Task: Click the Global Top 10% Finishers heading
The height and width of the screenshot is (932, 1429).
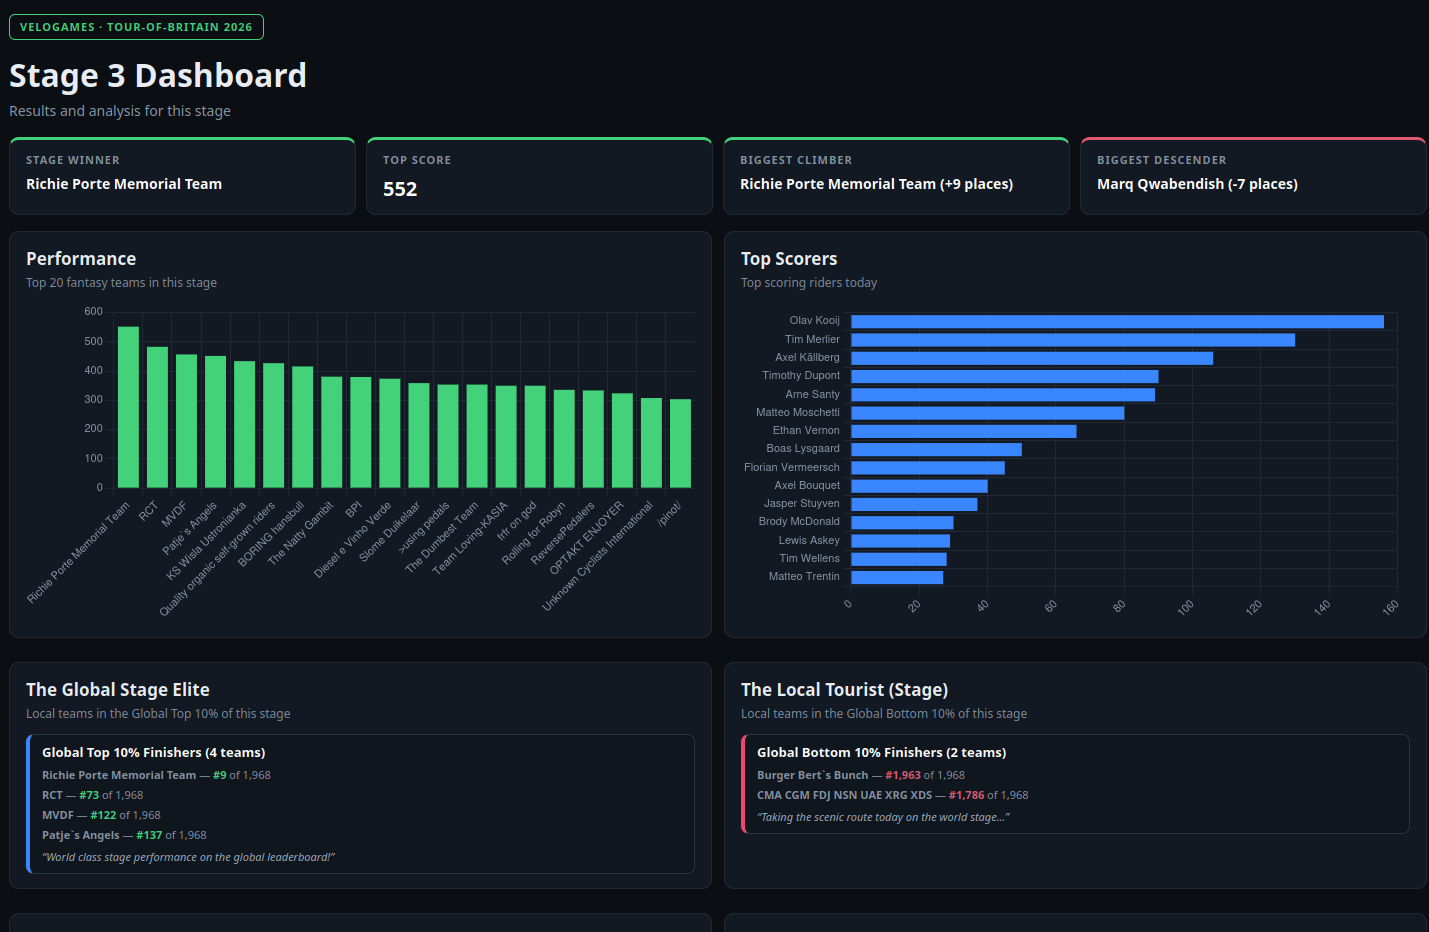Action: pyautogui.click(x=154, y=753)
